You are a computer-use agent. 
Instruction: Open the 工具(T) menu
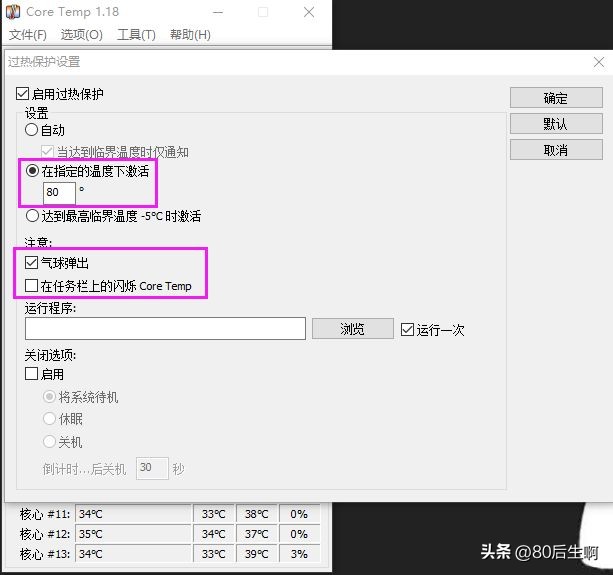click(x=136, y=35)
